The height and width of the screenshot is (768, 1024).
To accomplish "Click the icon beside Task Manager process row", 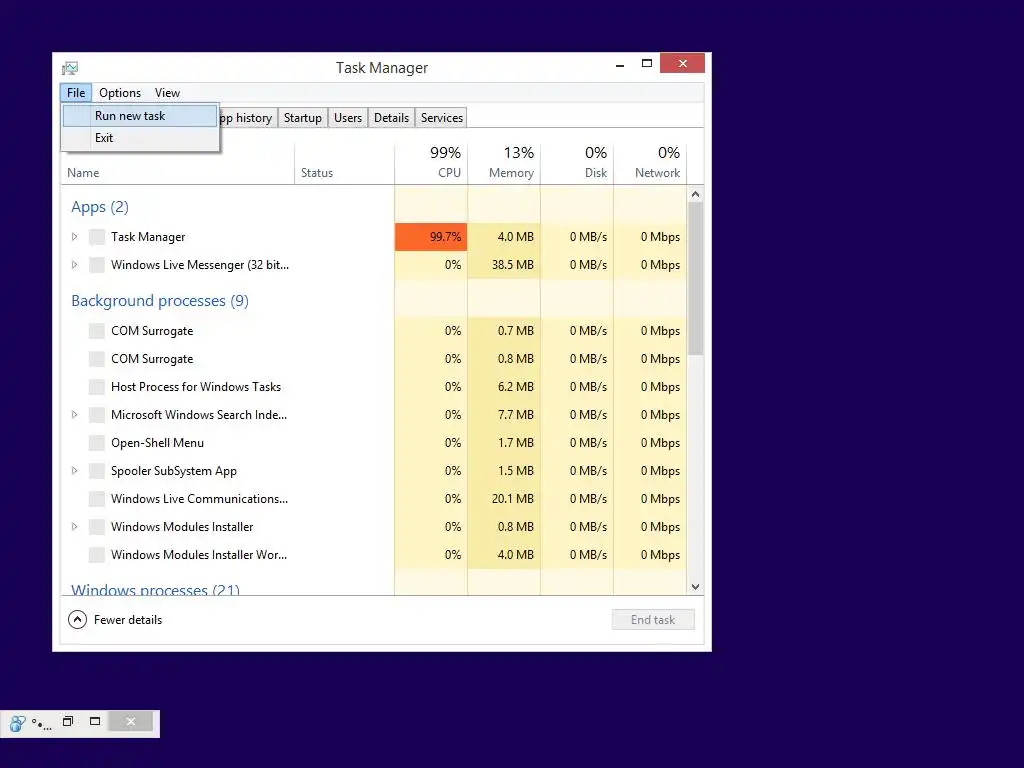I will [x=97, y=237].
